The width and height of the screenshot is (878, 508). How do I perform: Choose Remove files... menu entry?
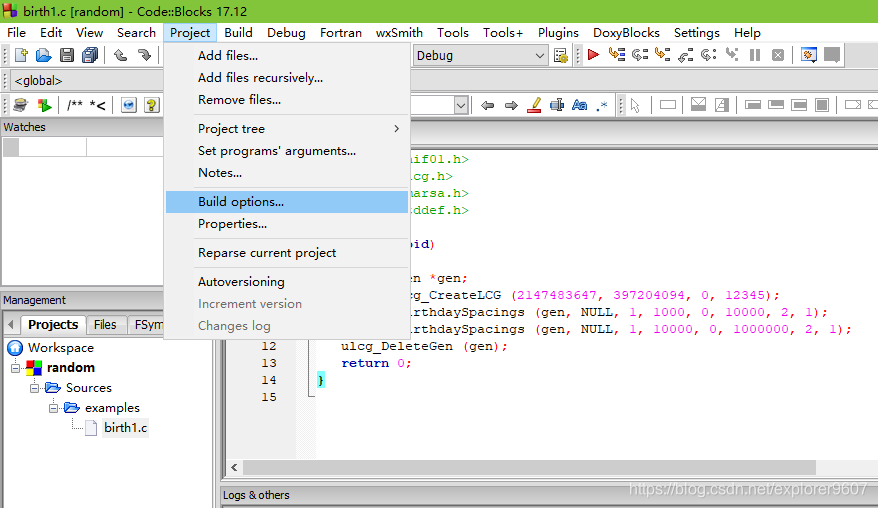(x=287, y=100)
